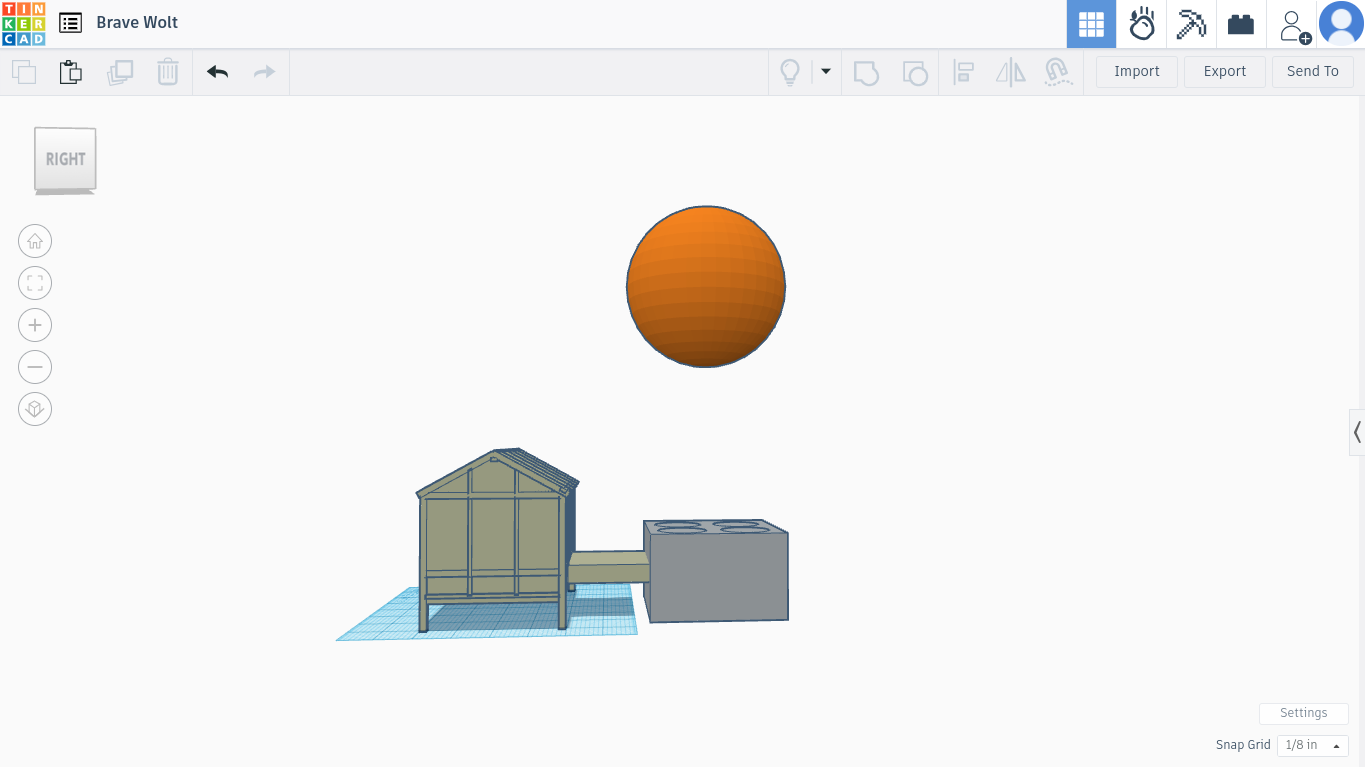This screenshot has width=1365, height=767.
Task: Rename the design titled Brave Wolt
Action: [137, 23]
